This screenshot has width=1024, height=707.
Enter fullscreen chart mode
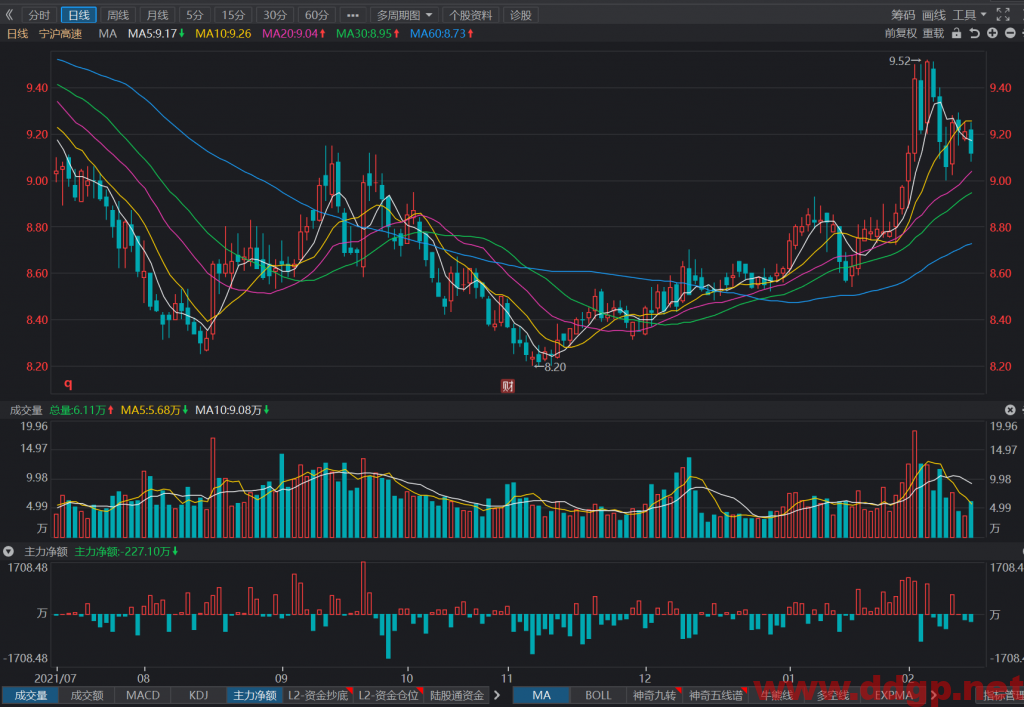pyautogui.click(x=1003, y=14)
